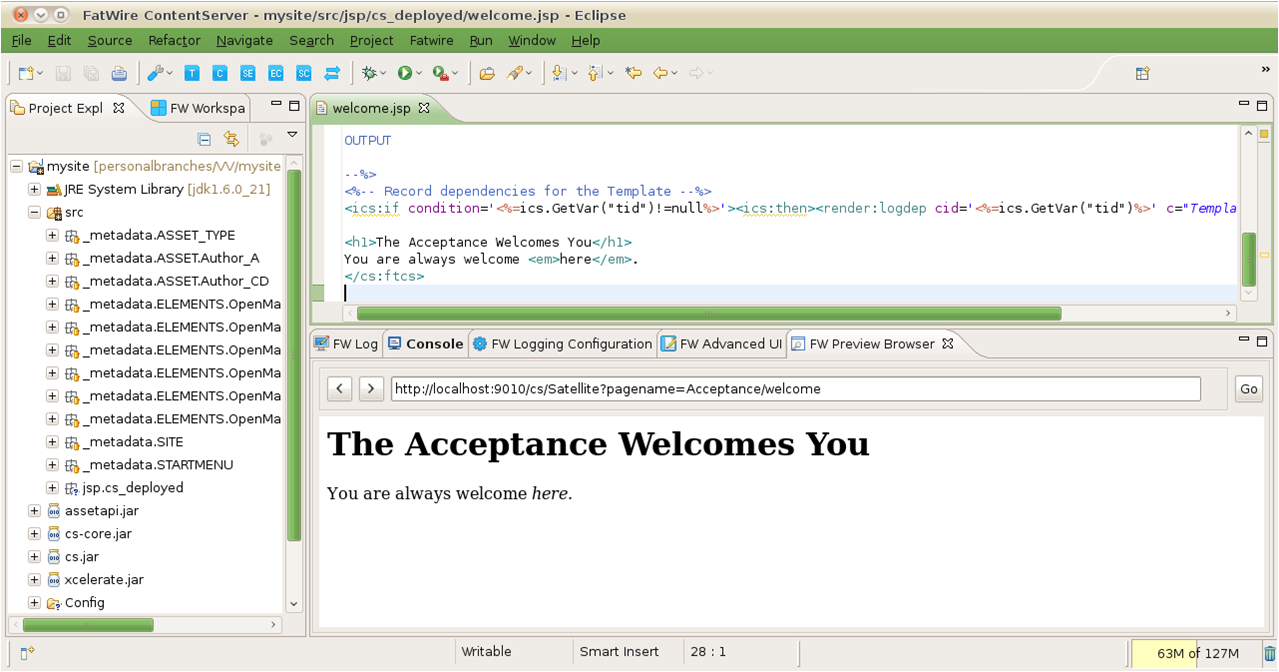Click preview browser back button
Image resolution: width=1279 pixels, height=672 pixels.
point(339,389)
